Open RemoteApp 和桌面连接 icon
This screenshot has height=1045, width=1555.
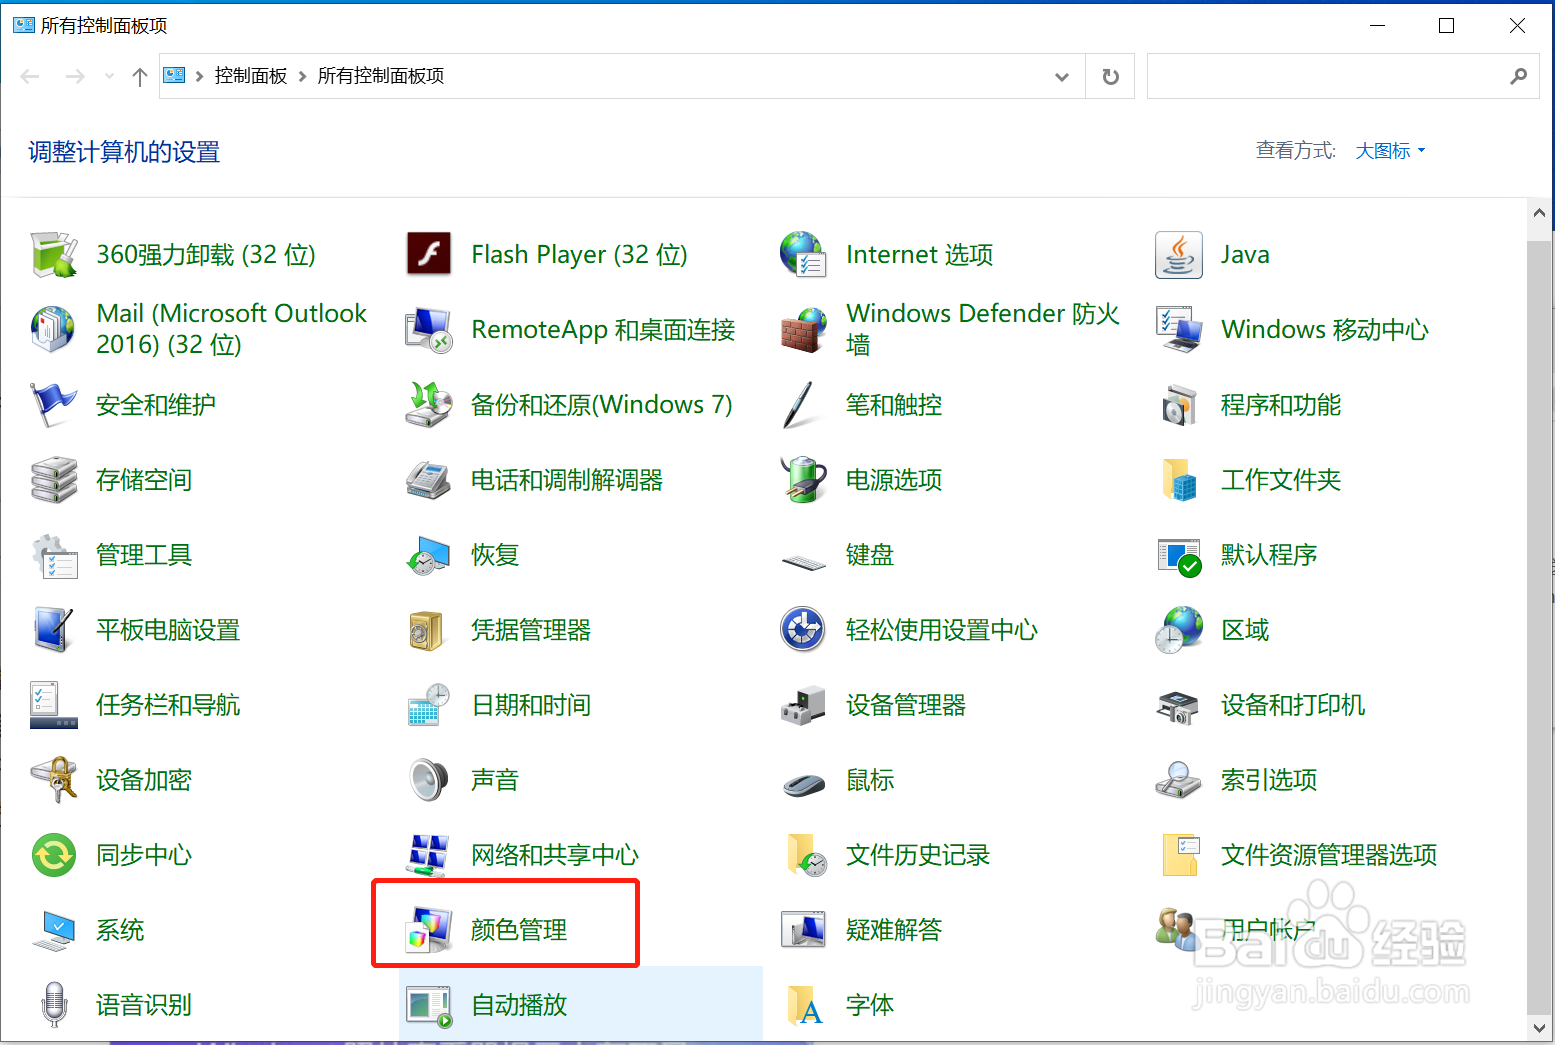(x=429, y=329)
